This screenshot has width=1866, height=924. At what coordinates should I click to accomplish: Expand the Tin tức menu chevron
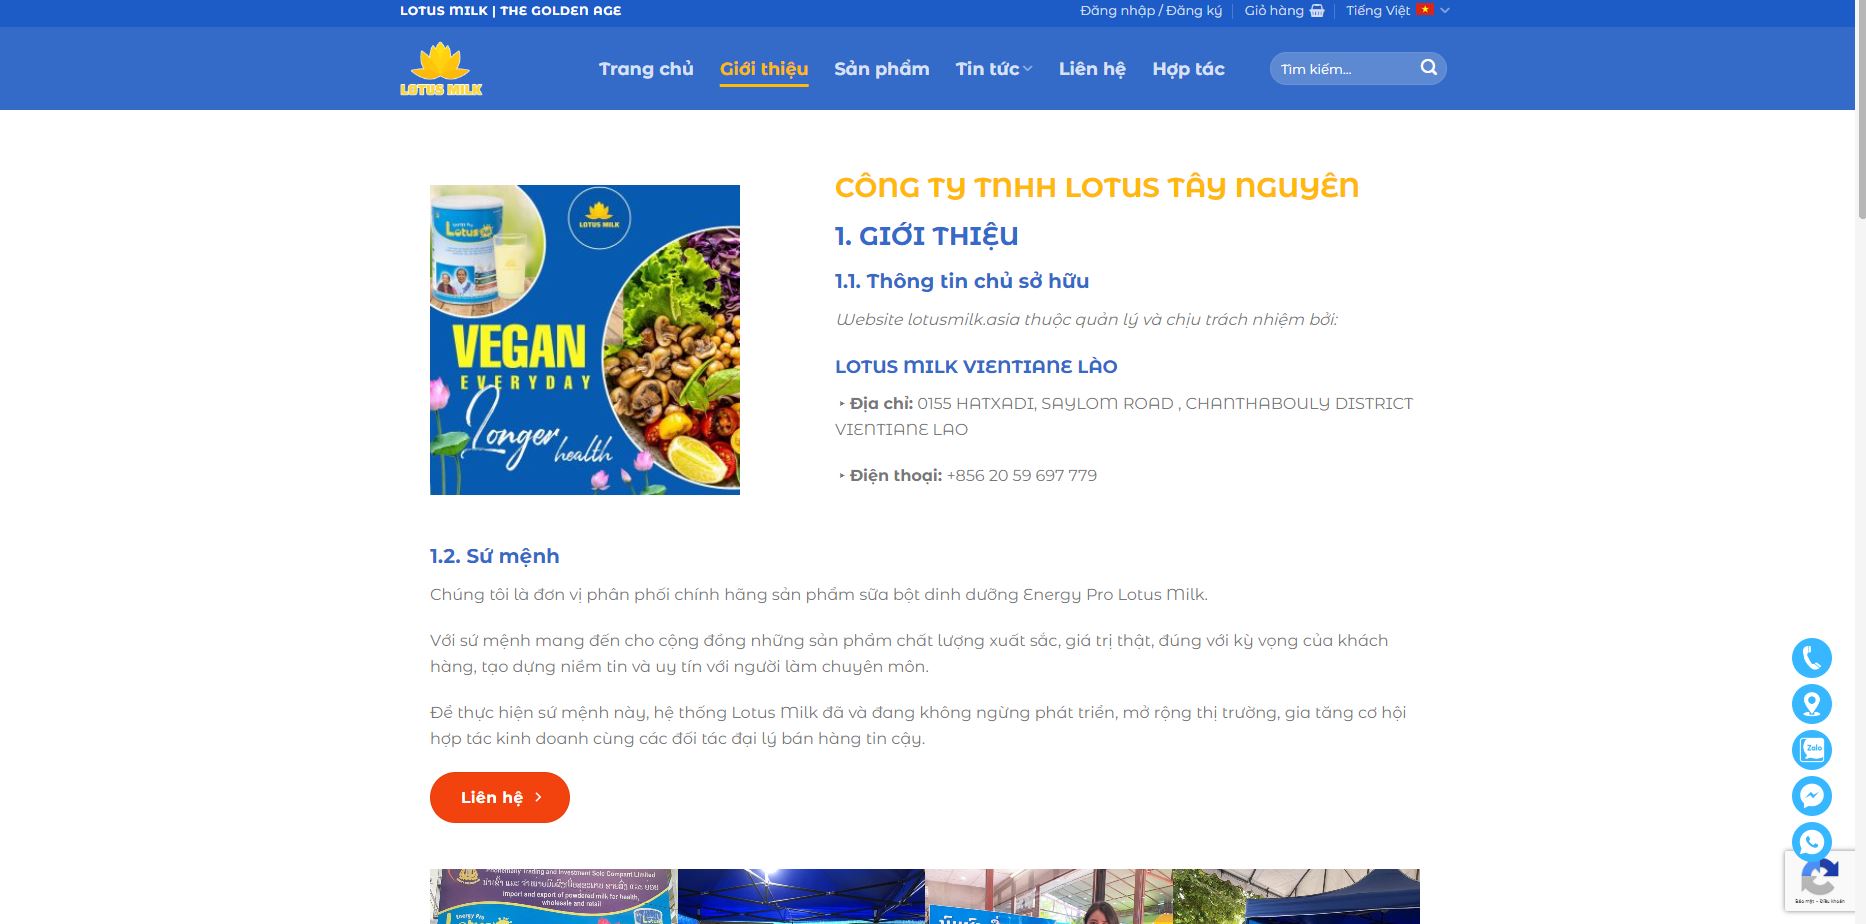[x=1027, y=69]
